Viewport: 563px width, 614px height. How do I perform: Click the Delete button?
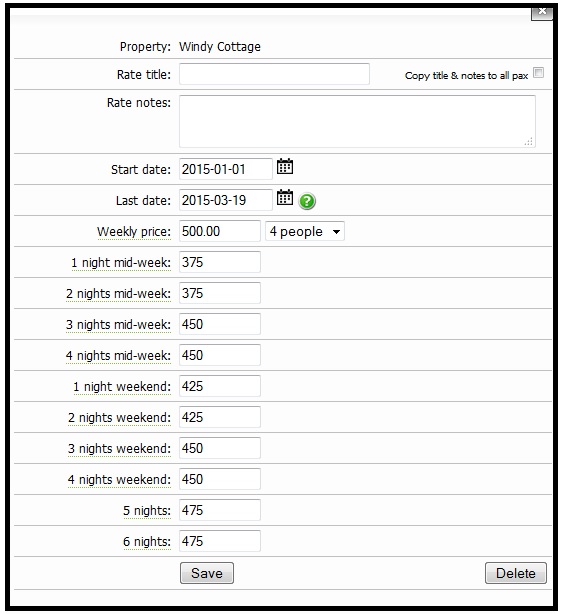click(x=516, y=573)
